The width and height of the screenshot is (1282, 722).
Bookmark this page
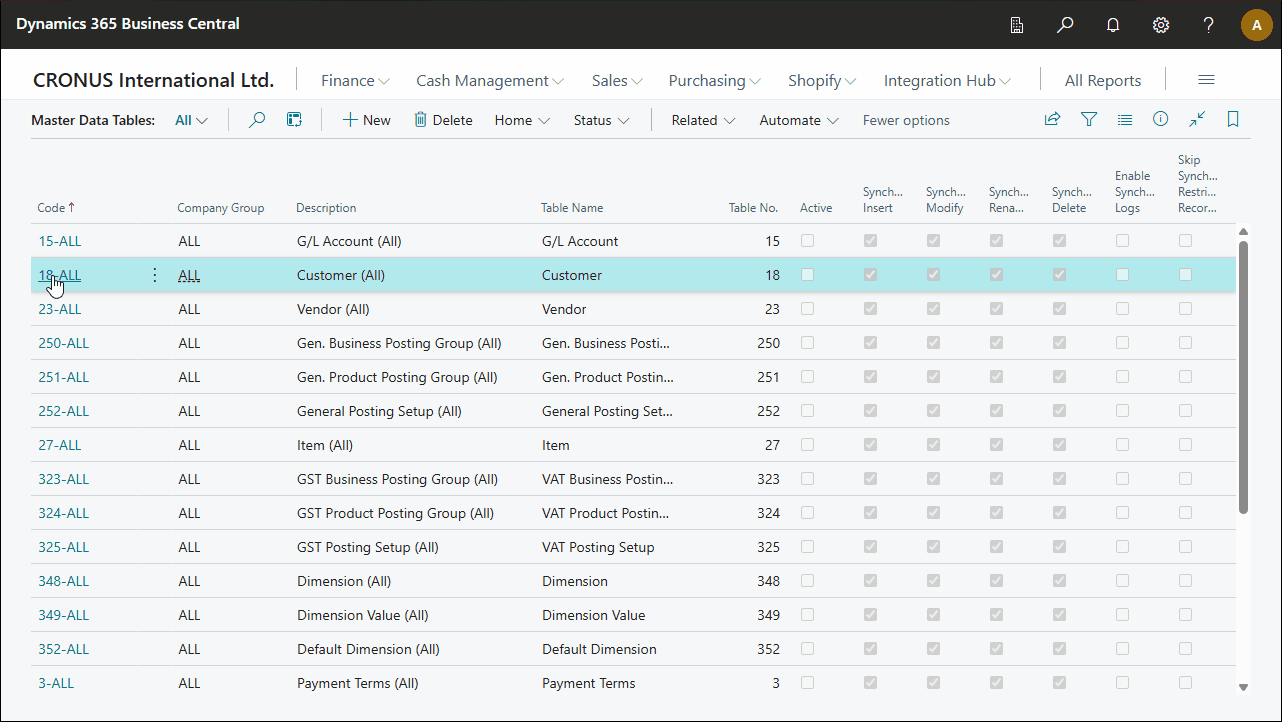[1233, 120]
